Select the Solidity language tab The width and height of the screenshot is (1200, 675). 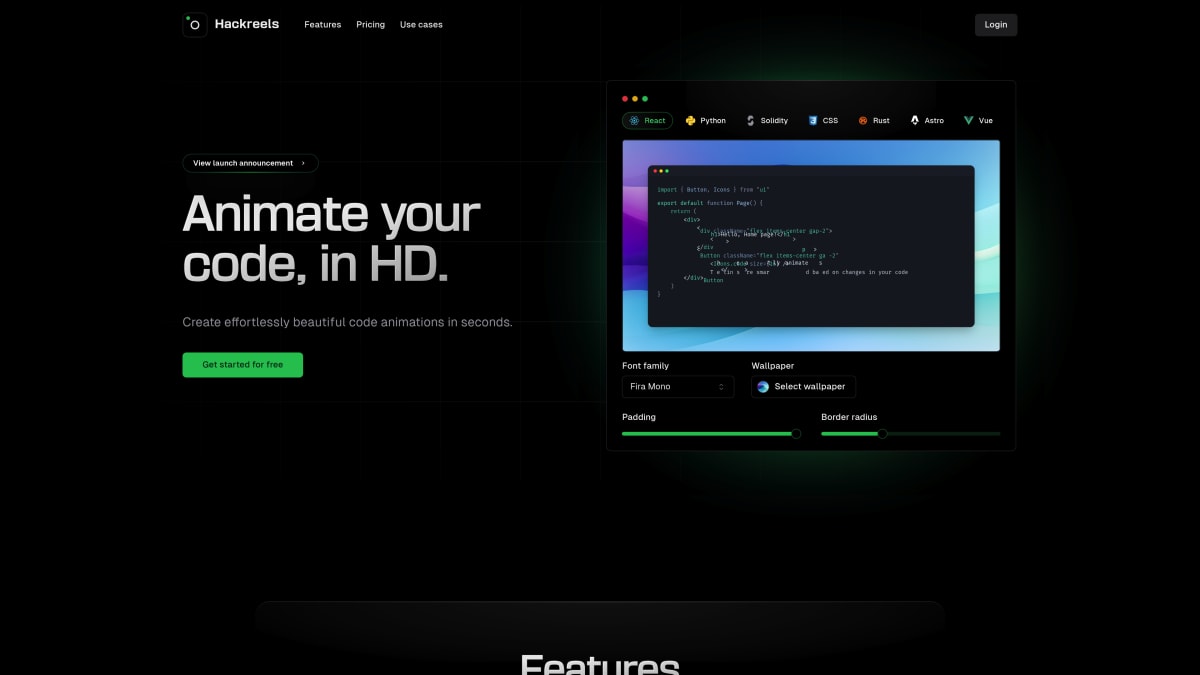click(767, 120)
